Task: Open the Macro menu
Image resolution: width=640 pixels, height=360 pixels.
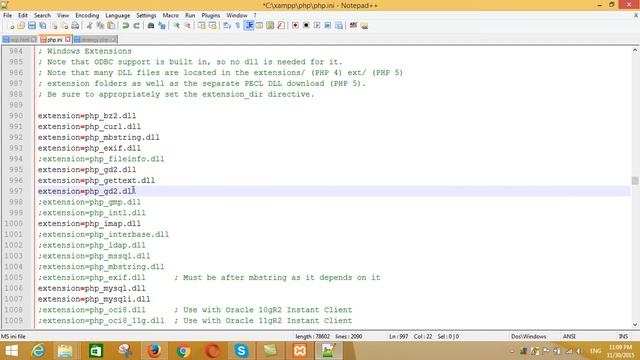Action: pos(171,15)
